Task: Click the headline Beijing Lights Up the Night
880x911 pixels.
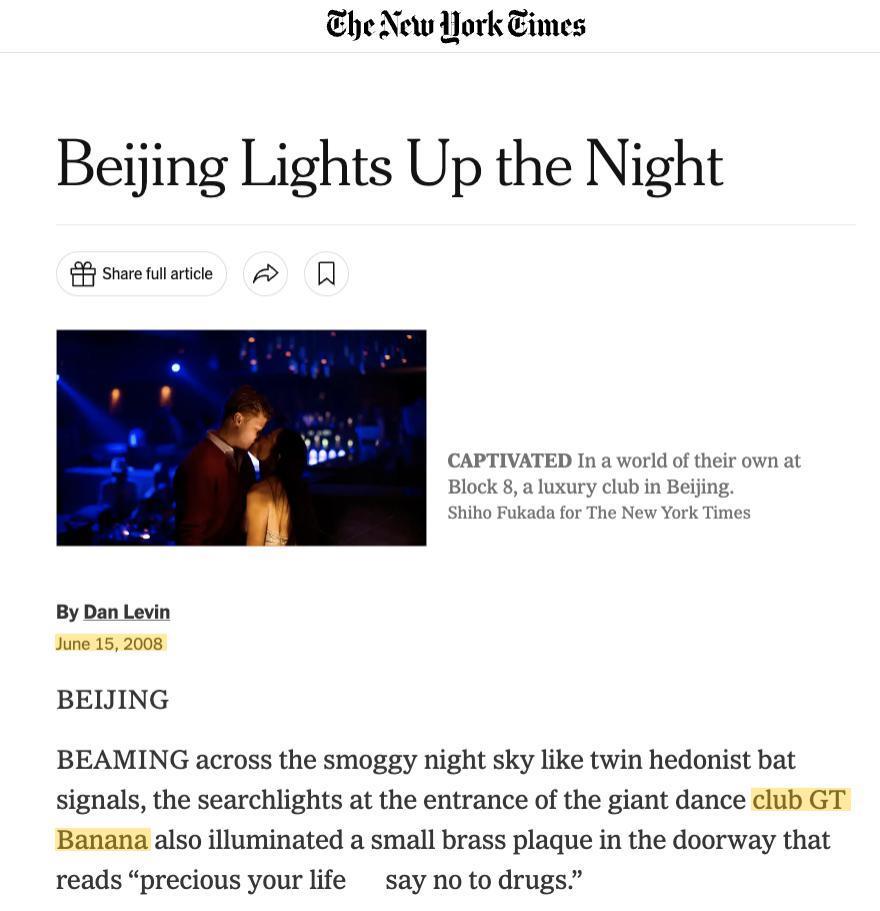Action: point(389,165)
